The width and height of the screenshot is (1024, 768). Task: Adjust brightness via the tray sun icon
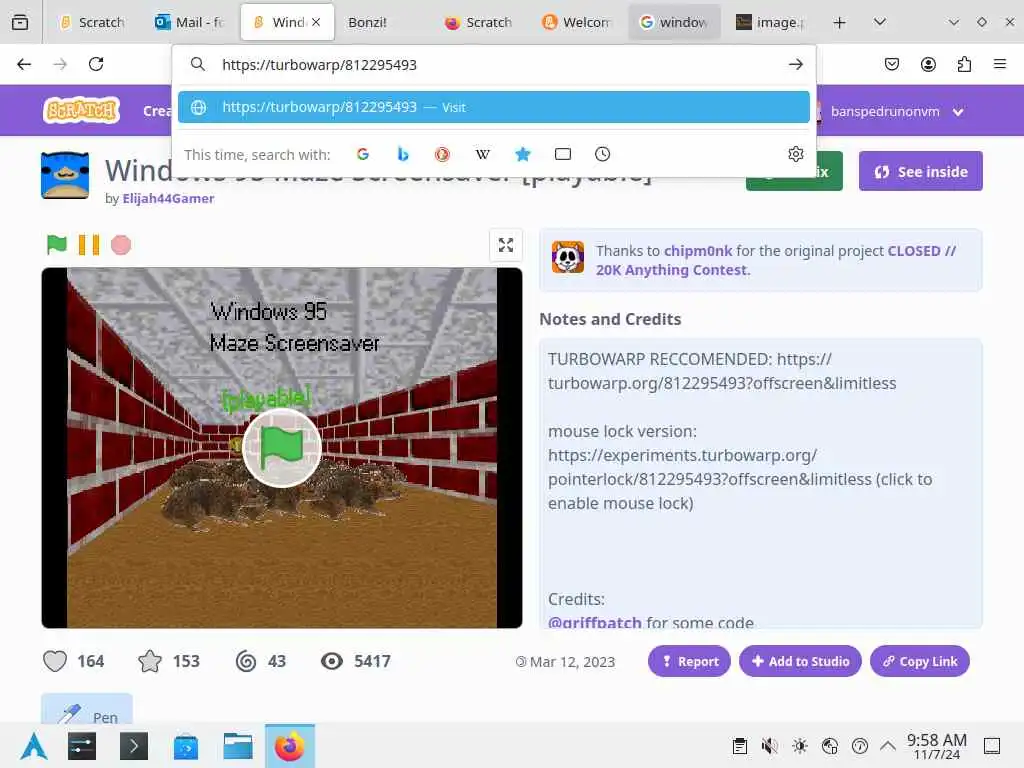tap(799, 746)
